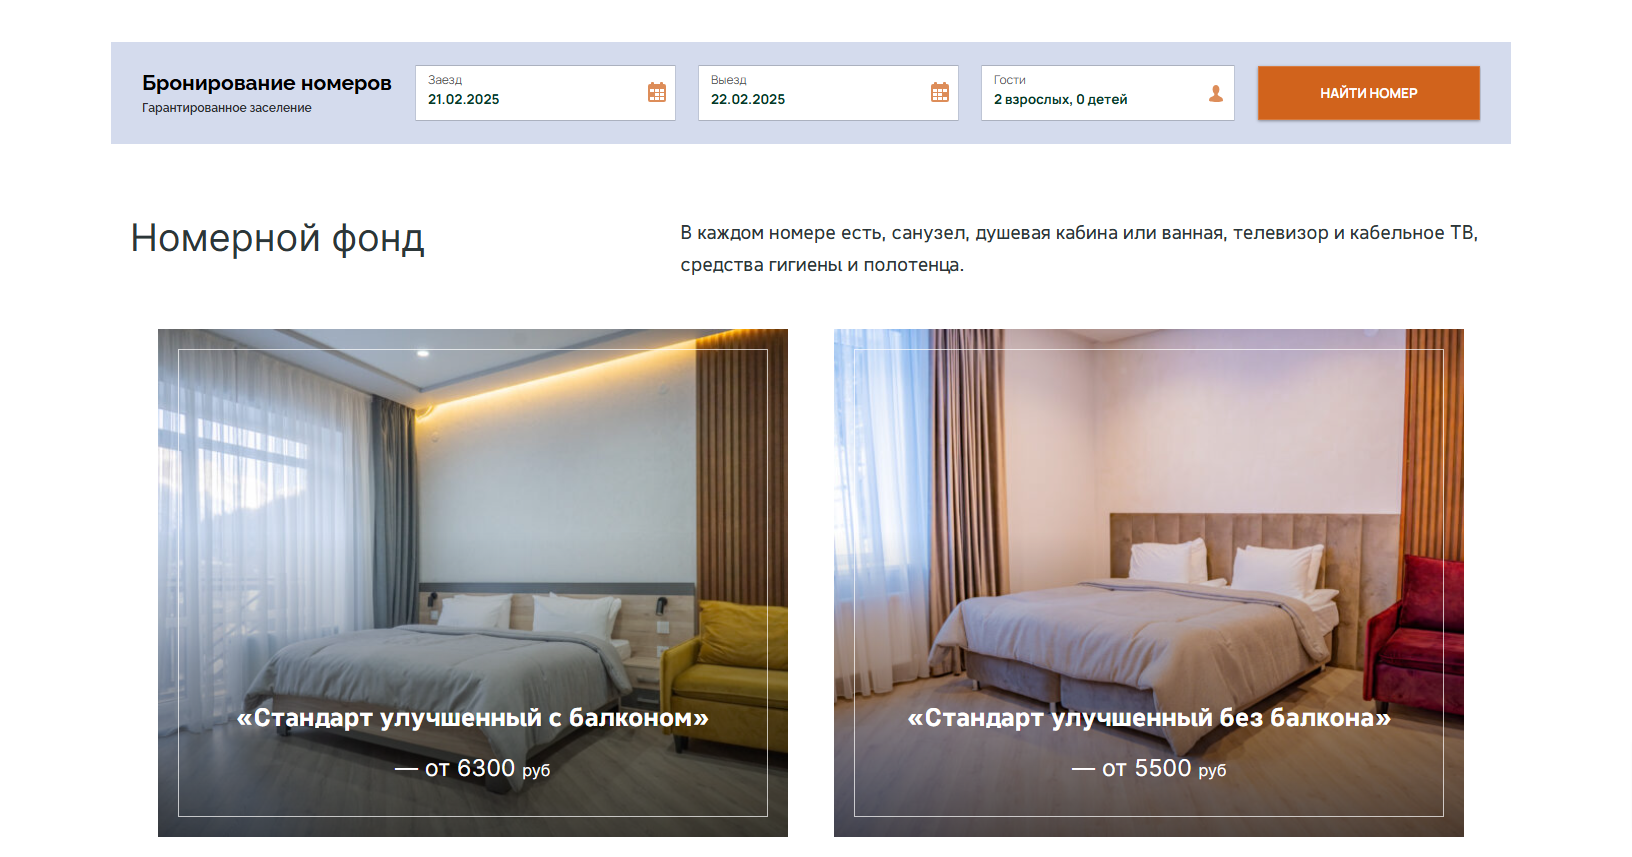This screenshot has height=857, width=1632.
Task: Select the check-in date 21.02.2025 field
Action: [x=545, y=93]
